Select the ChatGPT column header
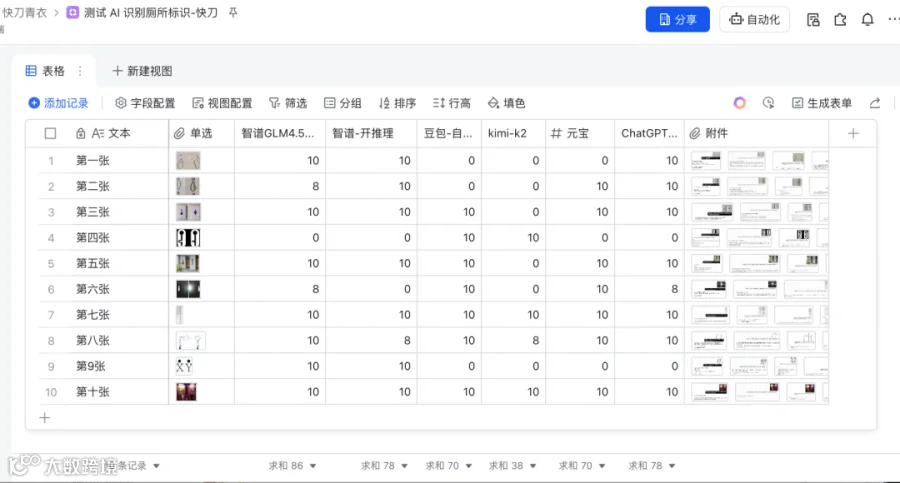900x483 pixels. [x=649, y=133]
